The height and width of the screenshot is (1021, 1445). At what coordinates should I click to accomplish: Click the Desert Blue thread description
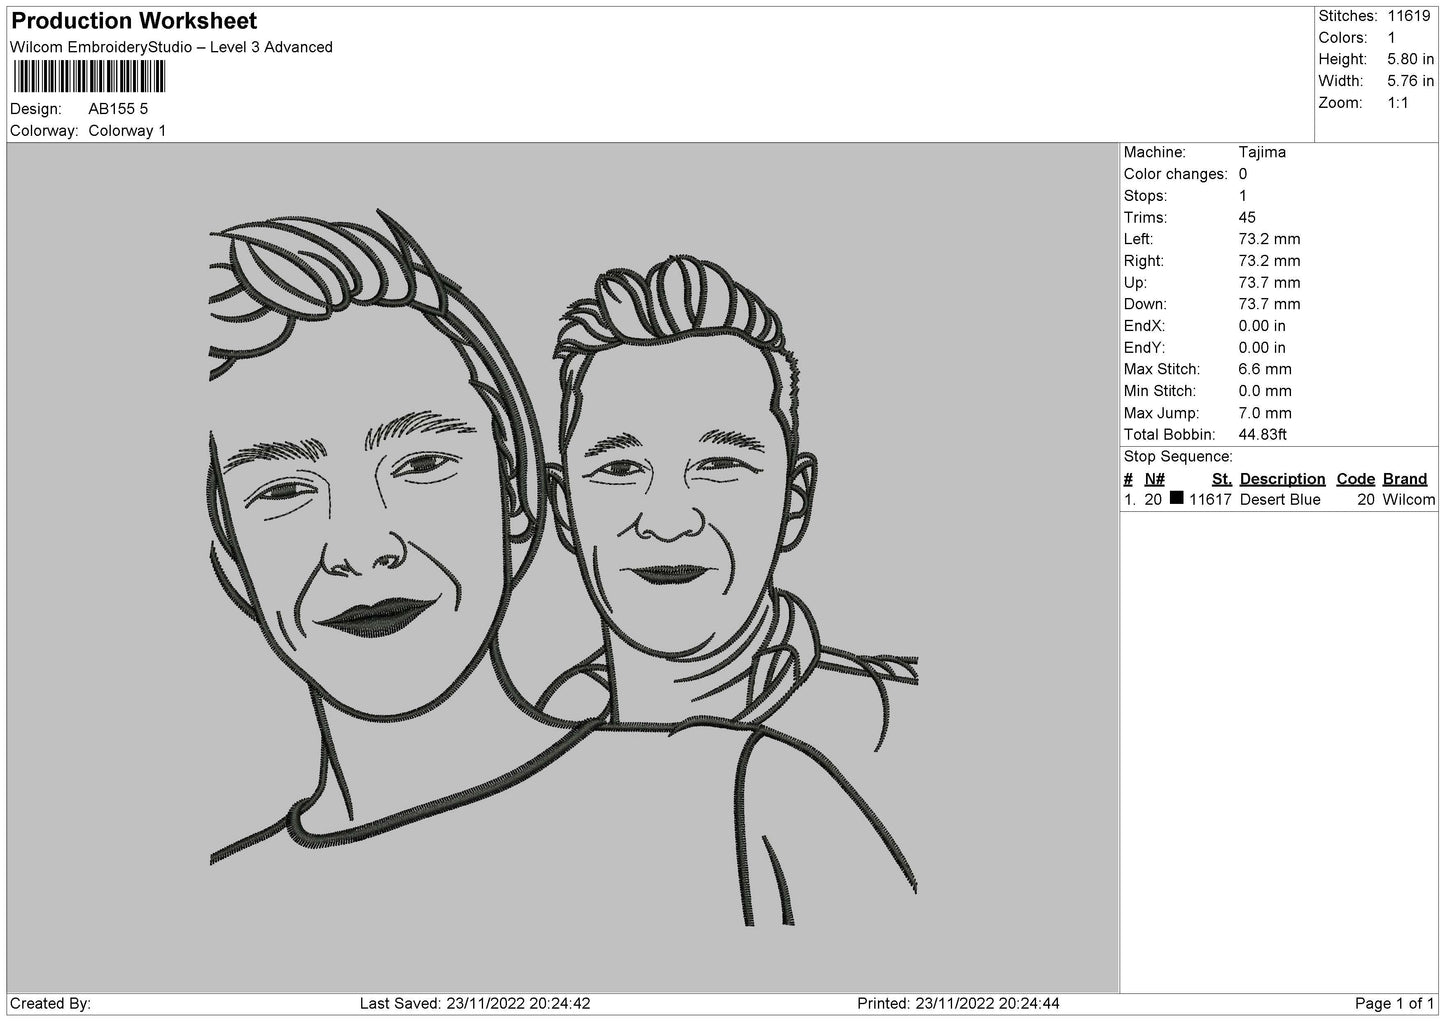tap(1280, 500)
